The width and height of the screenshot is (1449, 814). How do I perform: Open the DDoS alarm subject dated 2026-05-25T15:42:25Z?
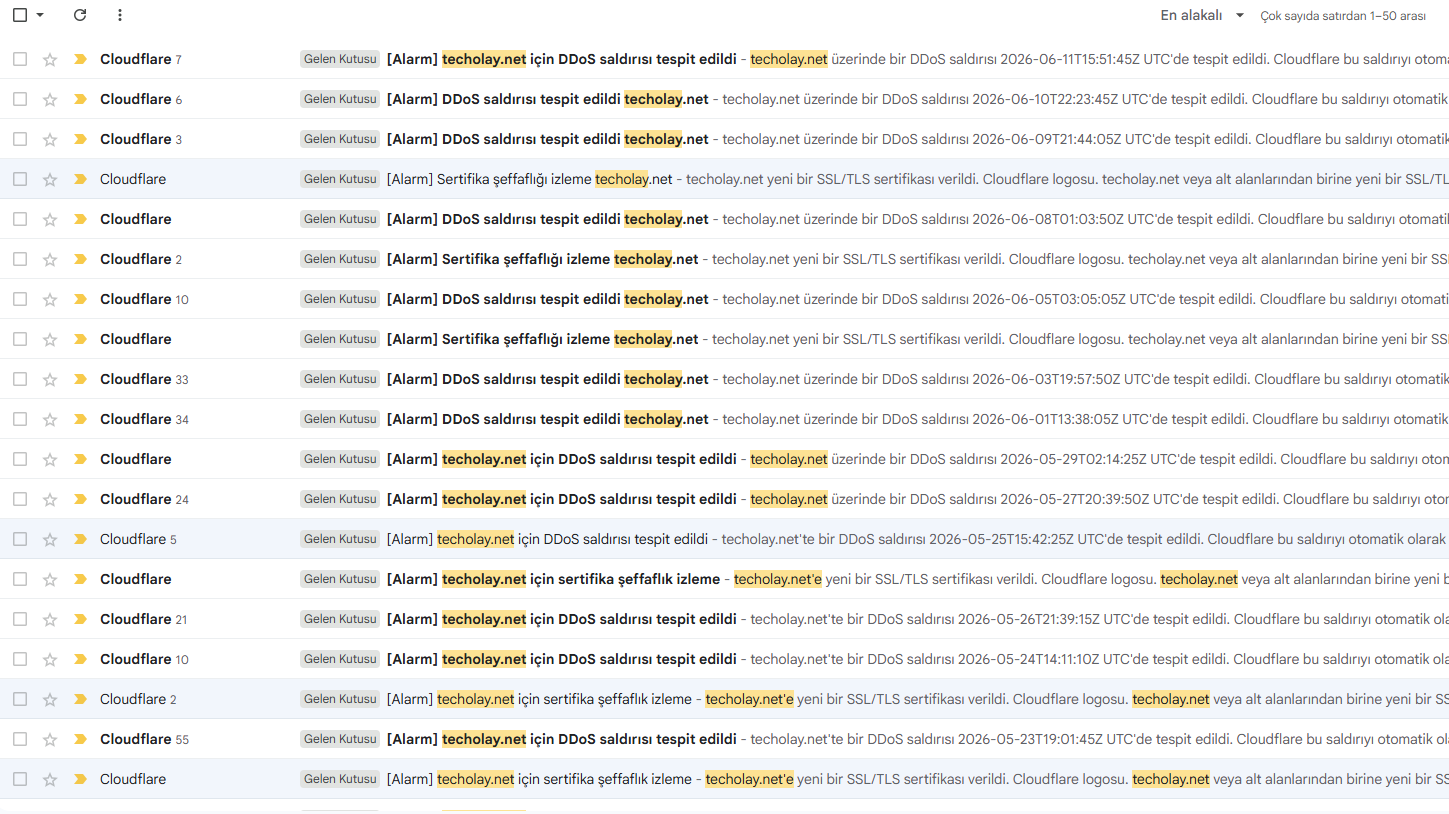pyautogui.click(x=547, y=539)
